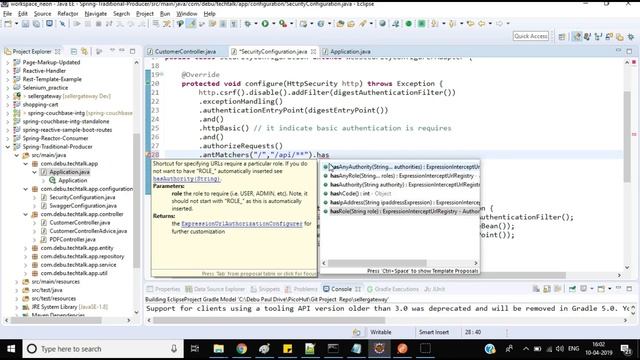Screen dimensions: 640x360
Task: Click the Open Type toolbar icon
Action: [x=340, y=24]
